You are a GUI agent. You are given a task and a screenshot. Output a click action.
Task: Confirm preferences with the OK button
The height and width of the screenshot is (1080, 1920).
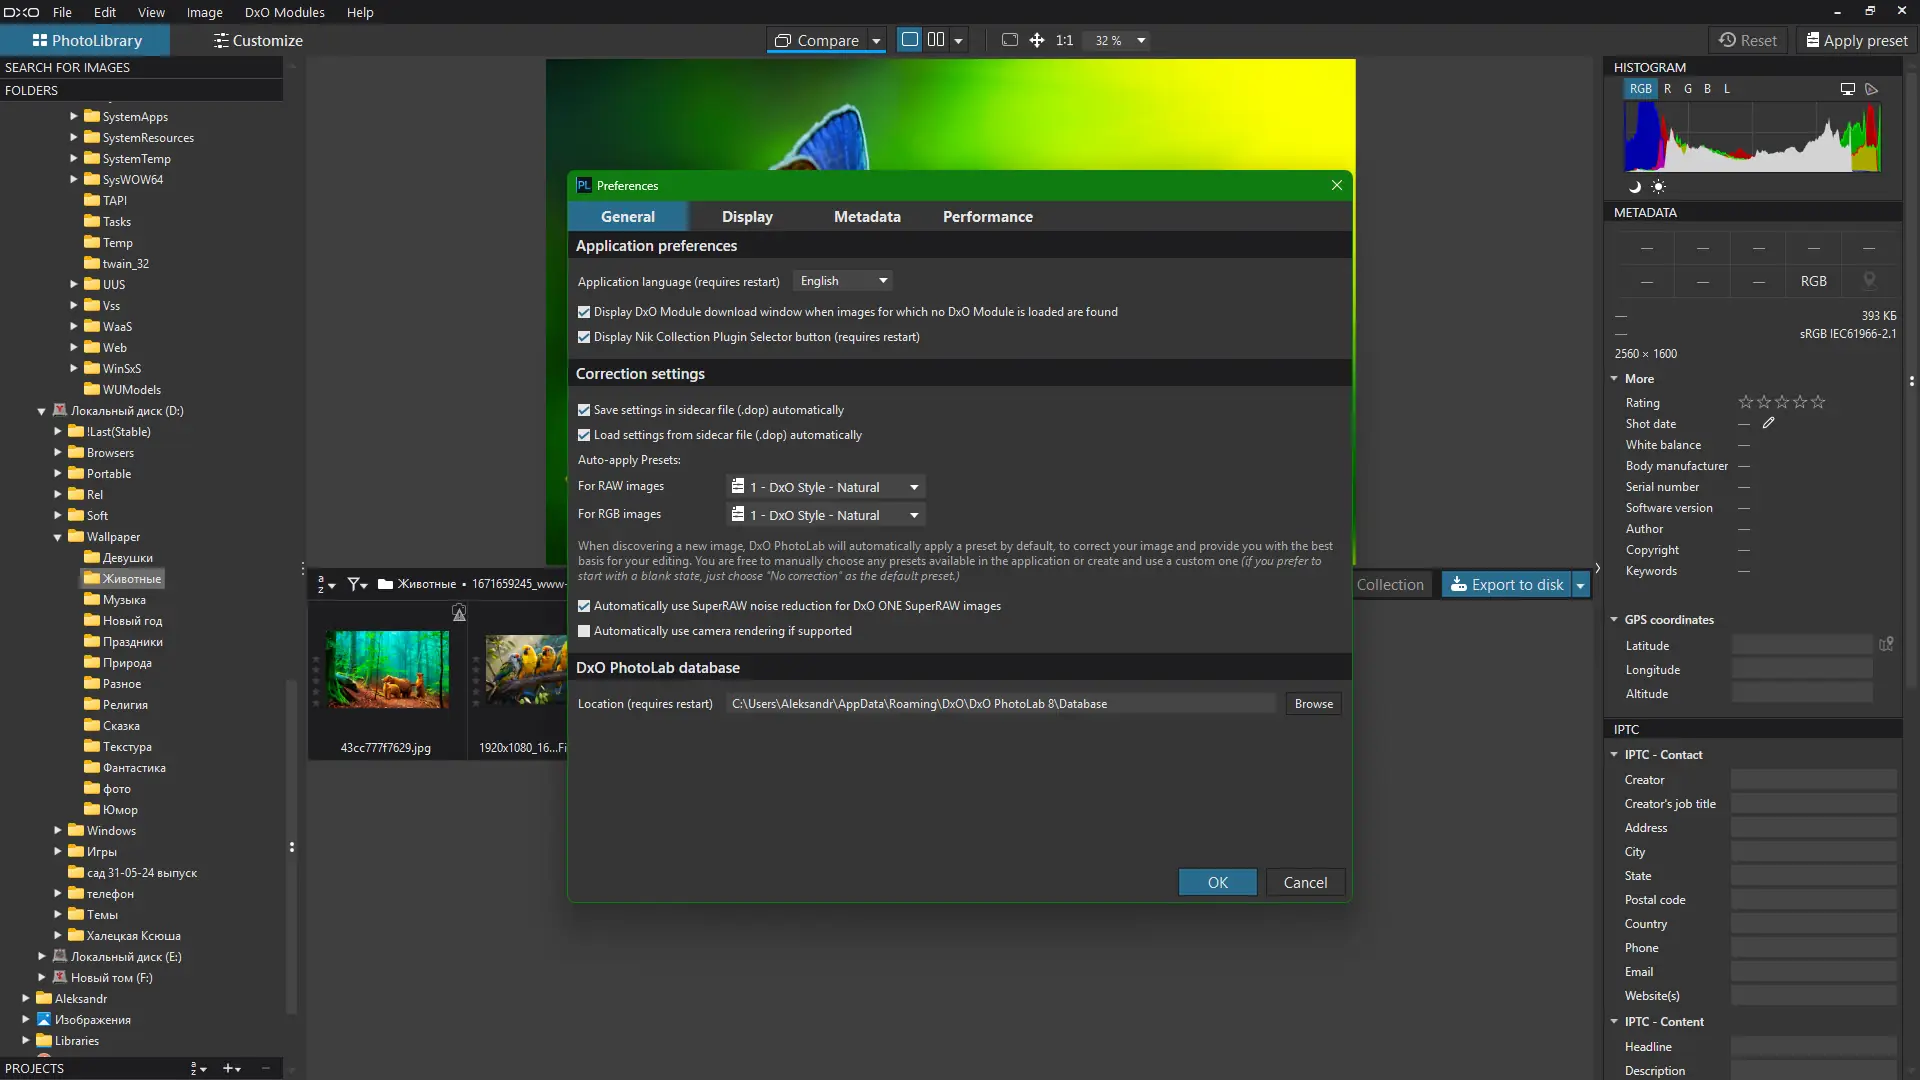(x=1217, y=882)
